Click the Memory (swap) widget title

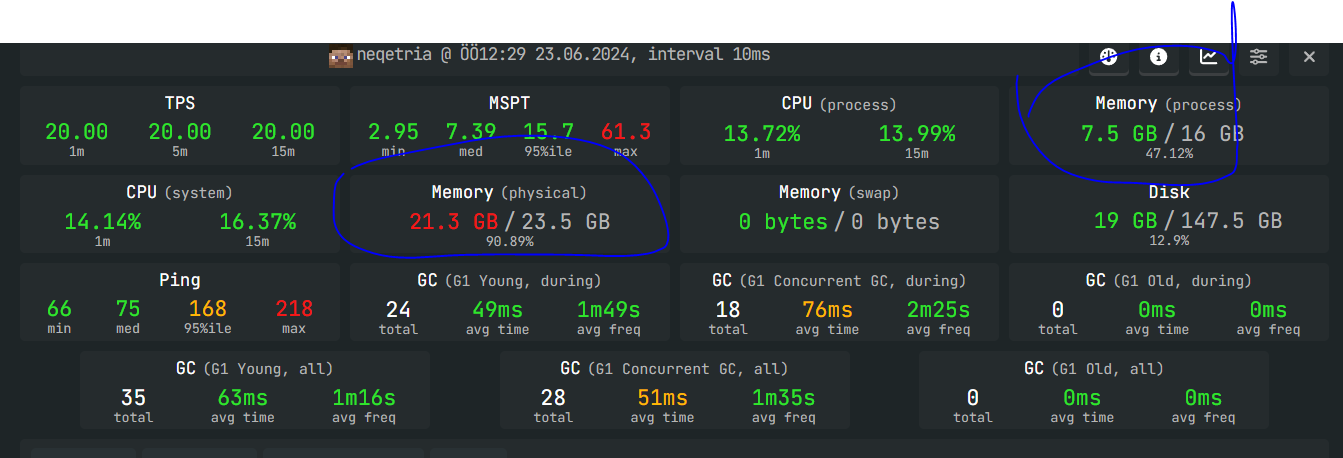(839, 192)
